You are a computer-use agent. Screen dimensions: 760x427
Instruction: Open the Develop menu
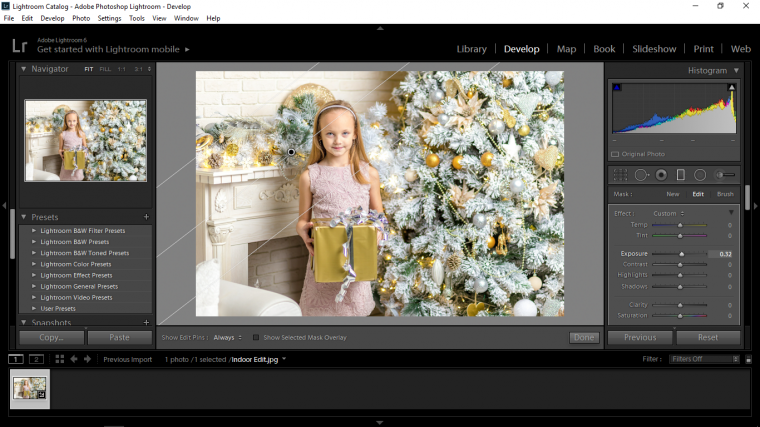(52, 18)
